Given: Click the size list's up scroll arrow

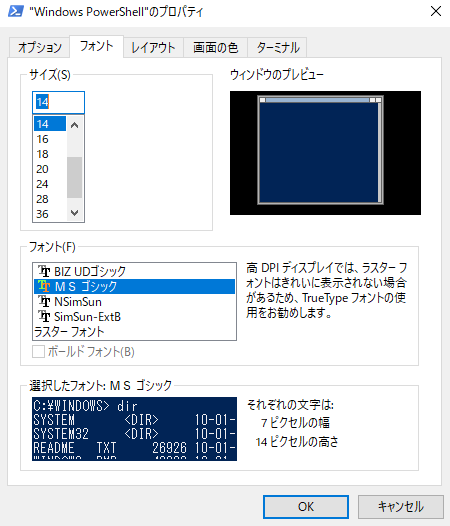Looking at the screenshot, I should click(x=74, y=125).
